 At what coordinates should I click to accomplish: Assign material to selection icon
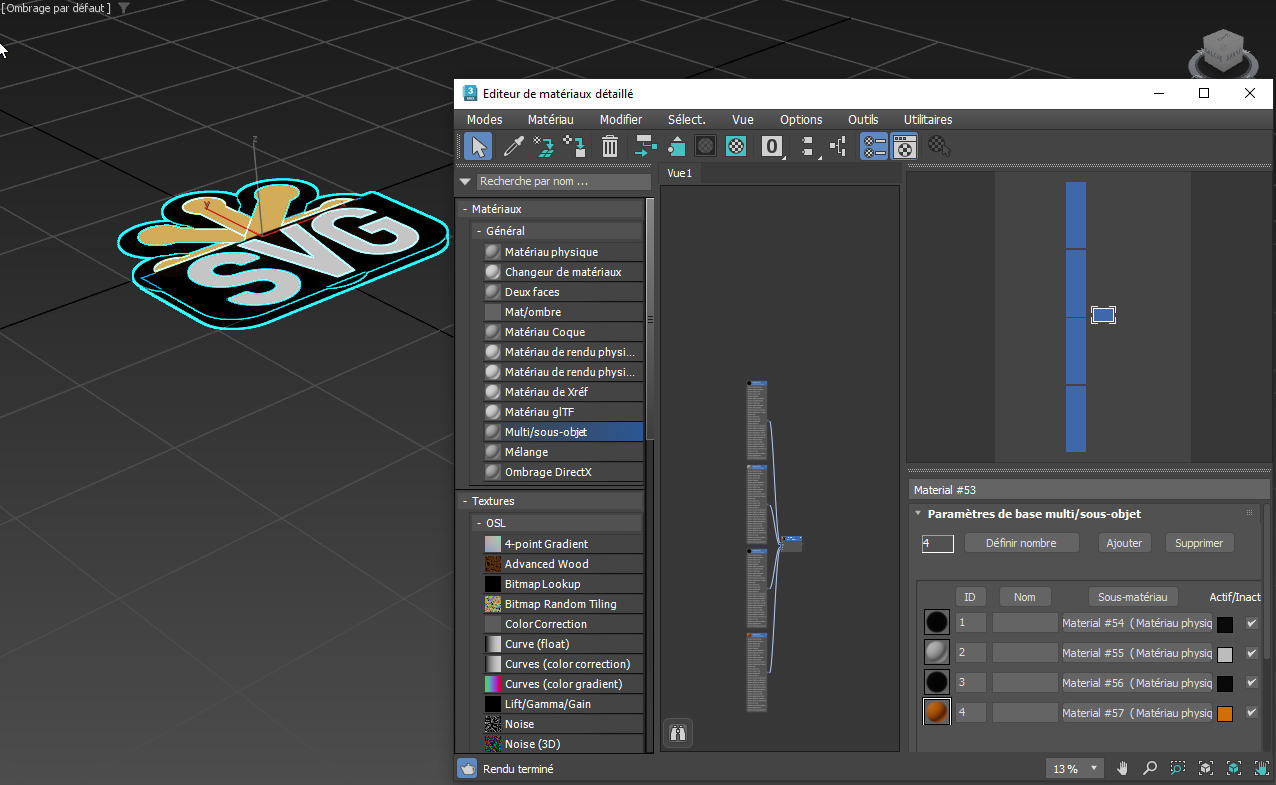(575, 147)
